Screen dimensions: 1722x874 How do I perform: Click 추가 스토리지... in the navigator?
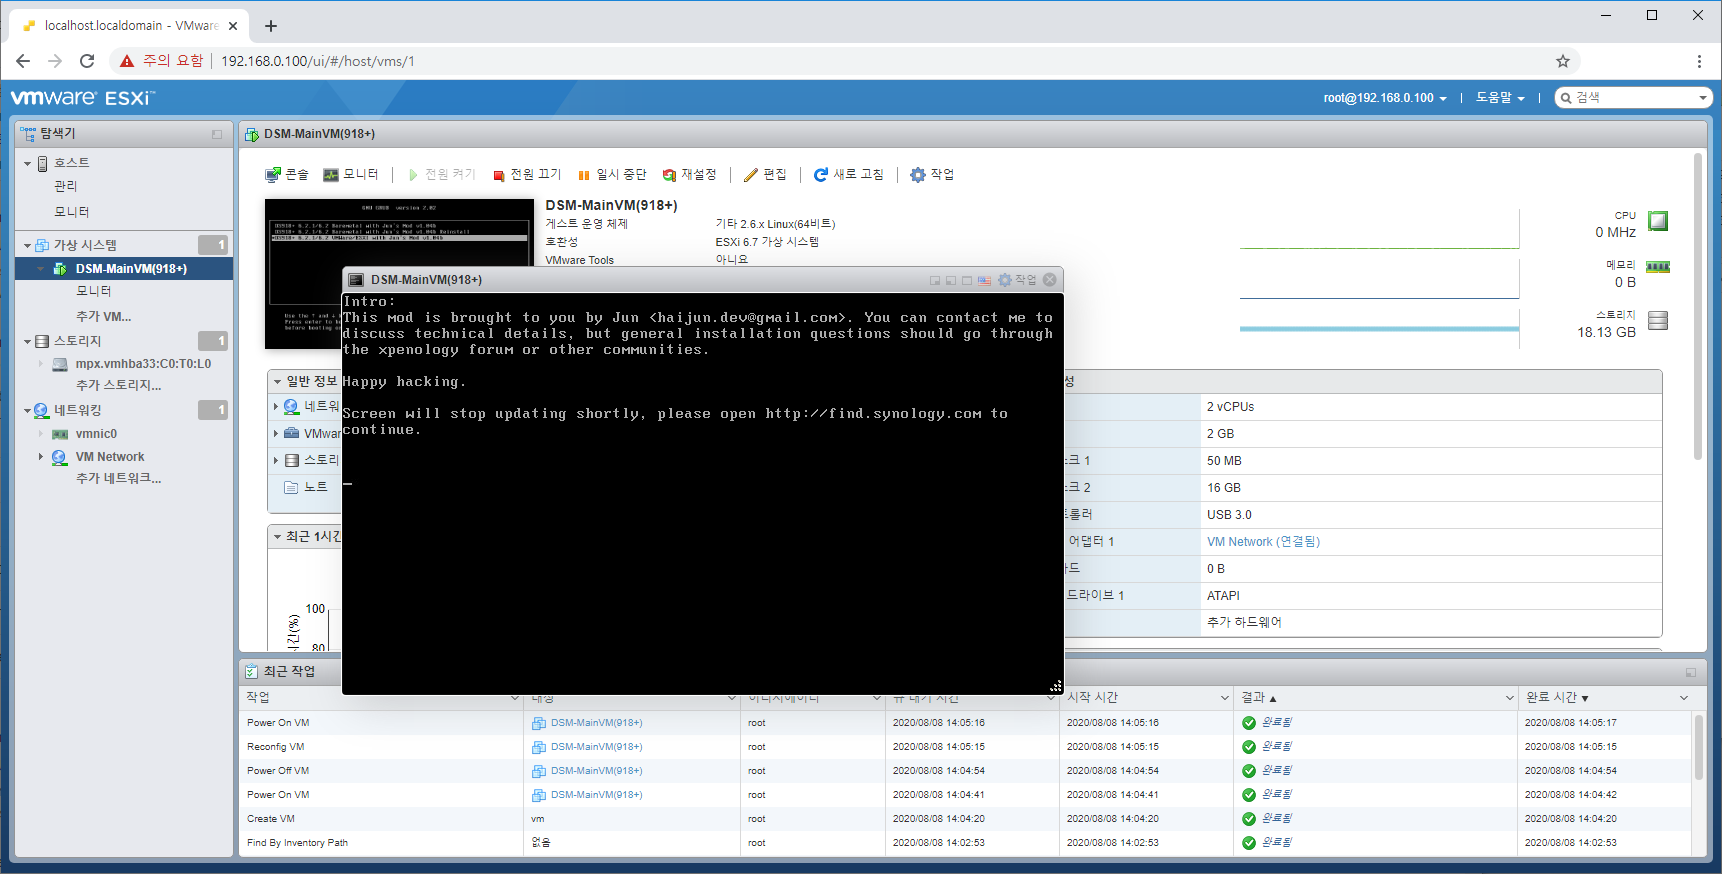point(119,385)
